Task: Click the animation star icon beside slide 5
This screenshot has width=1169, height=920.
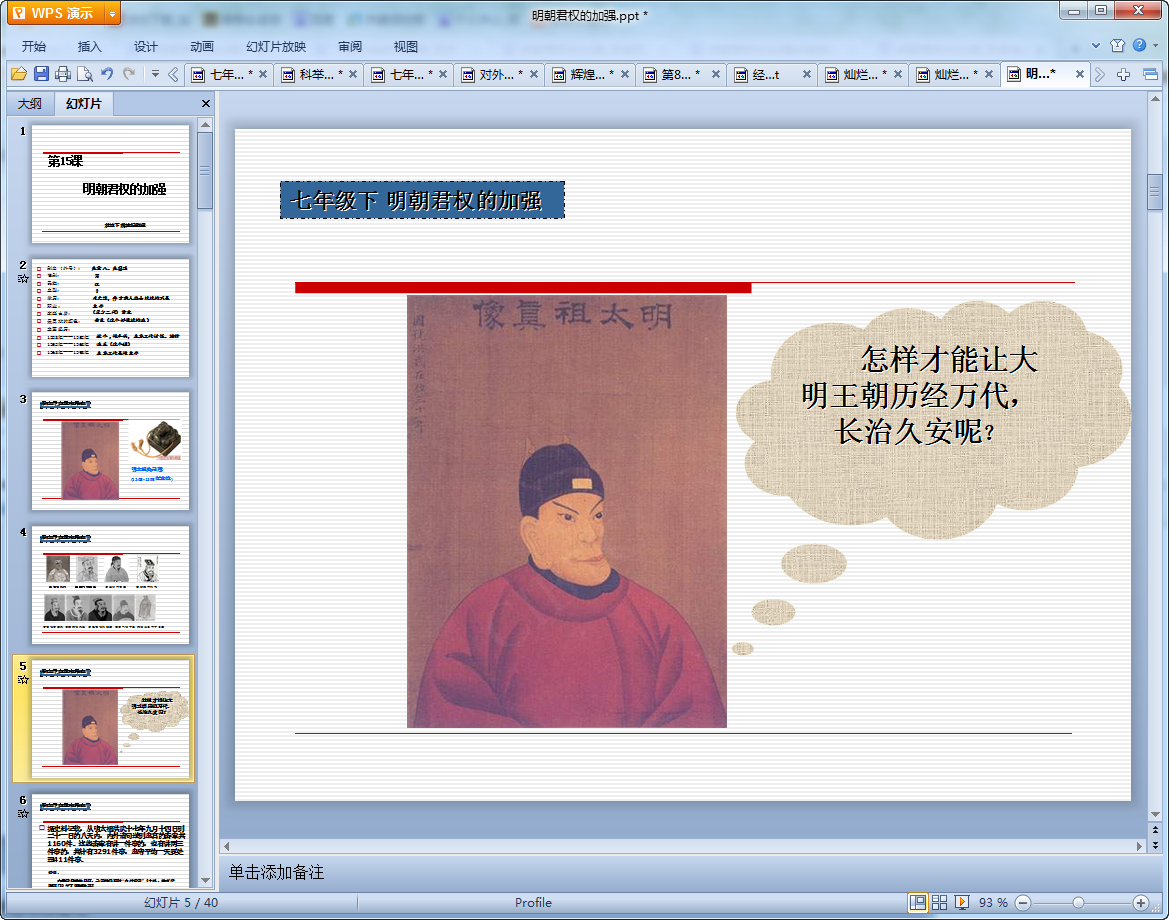Action: pyautogui.click(x=23, y=680)
